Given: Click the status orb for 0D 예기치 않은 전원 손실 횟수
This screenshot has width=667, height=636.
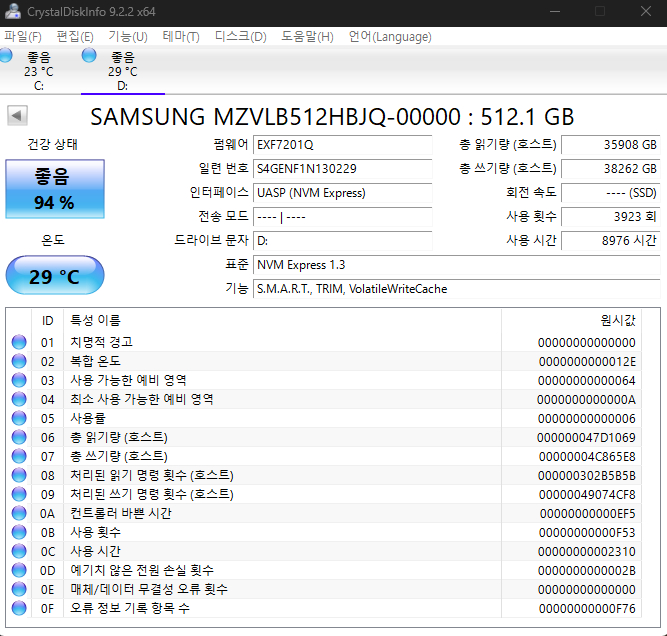Looking at the screenshot, I should point(19,570).
